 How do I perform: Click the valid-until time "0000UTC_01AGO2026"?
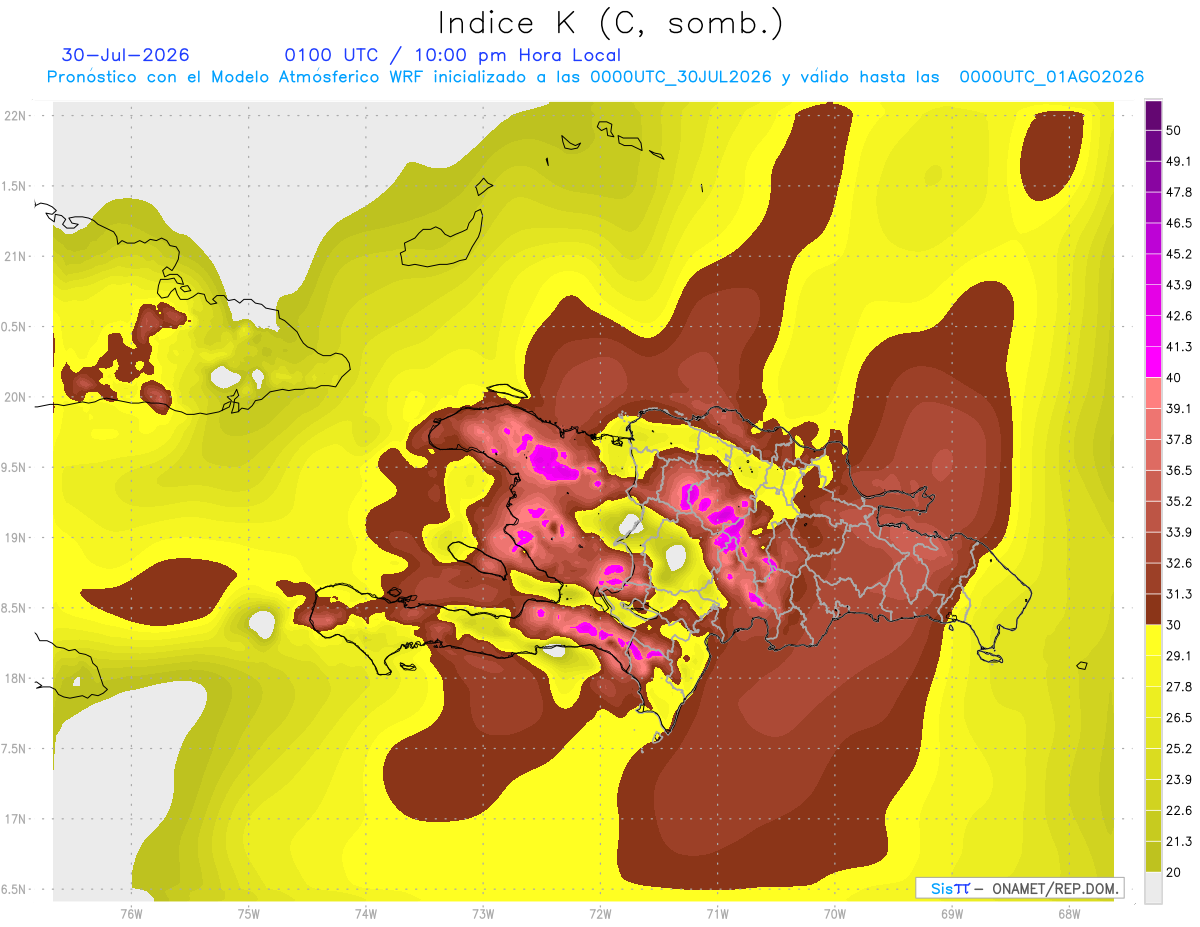tap(1051, 77)
